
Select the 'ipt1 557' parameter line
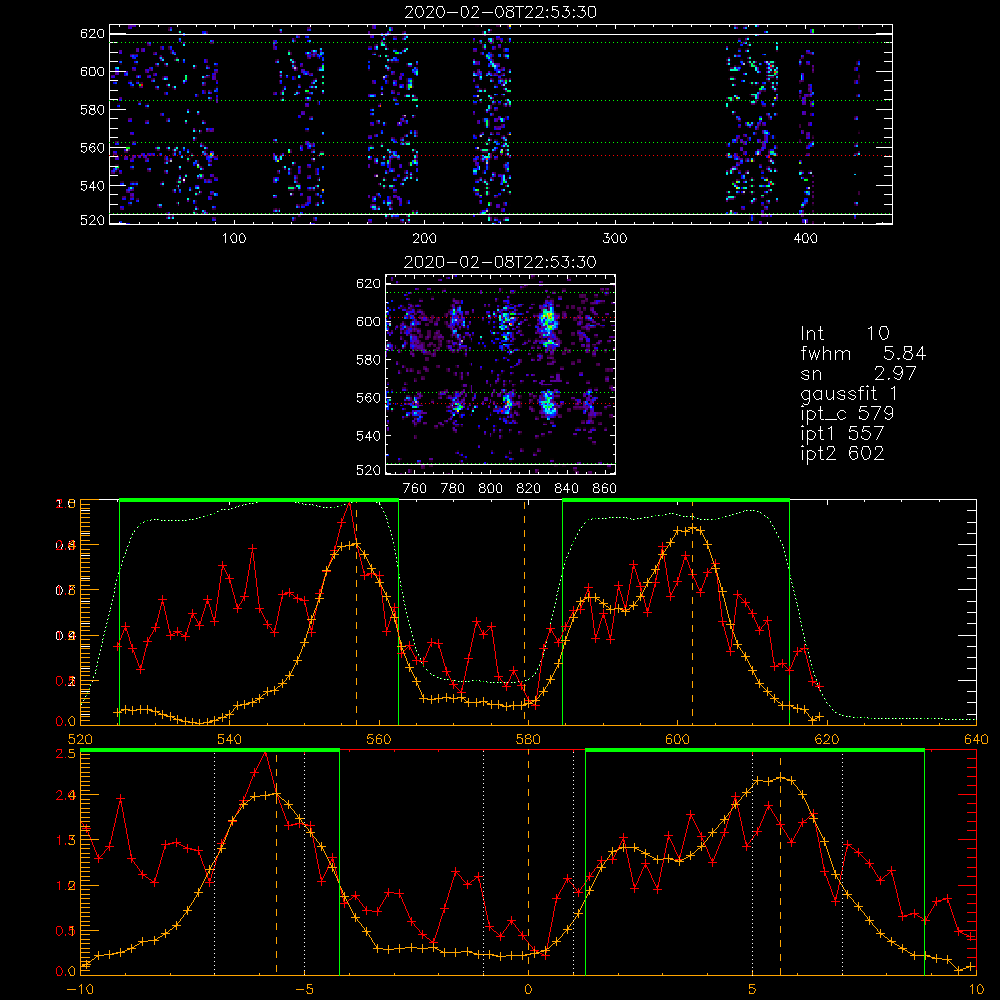pos(842,434)
